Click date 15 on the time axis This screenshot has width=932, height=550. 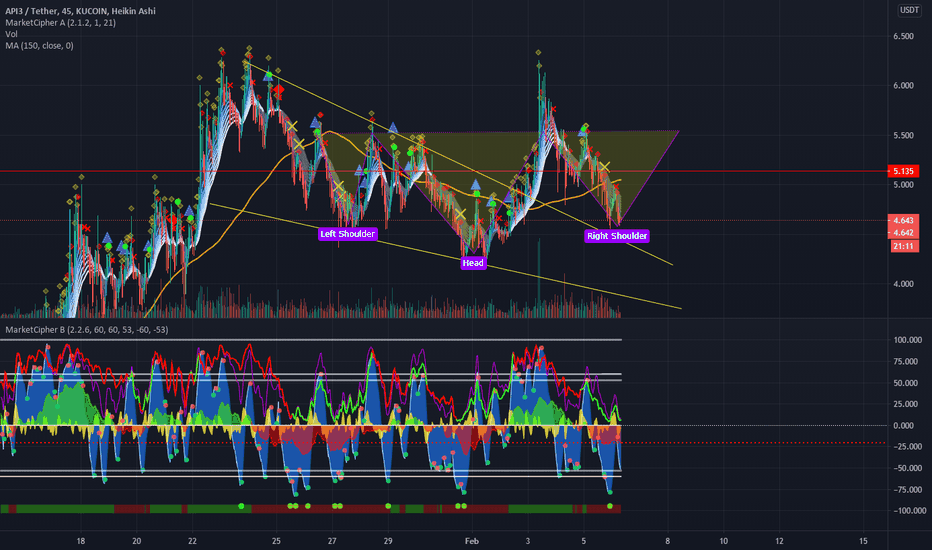863,541
